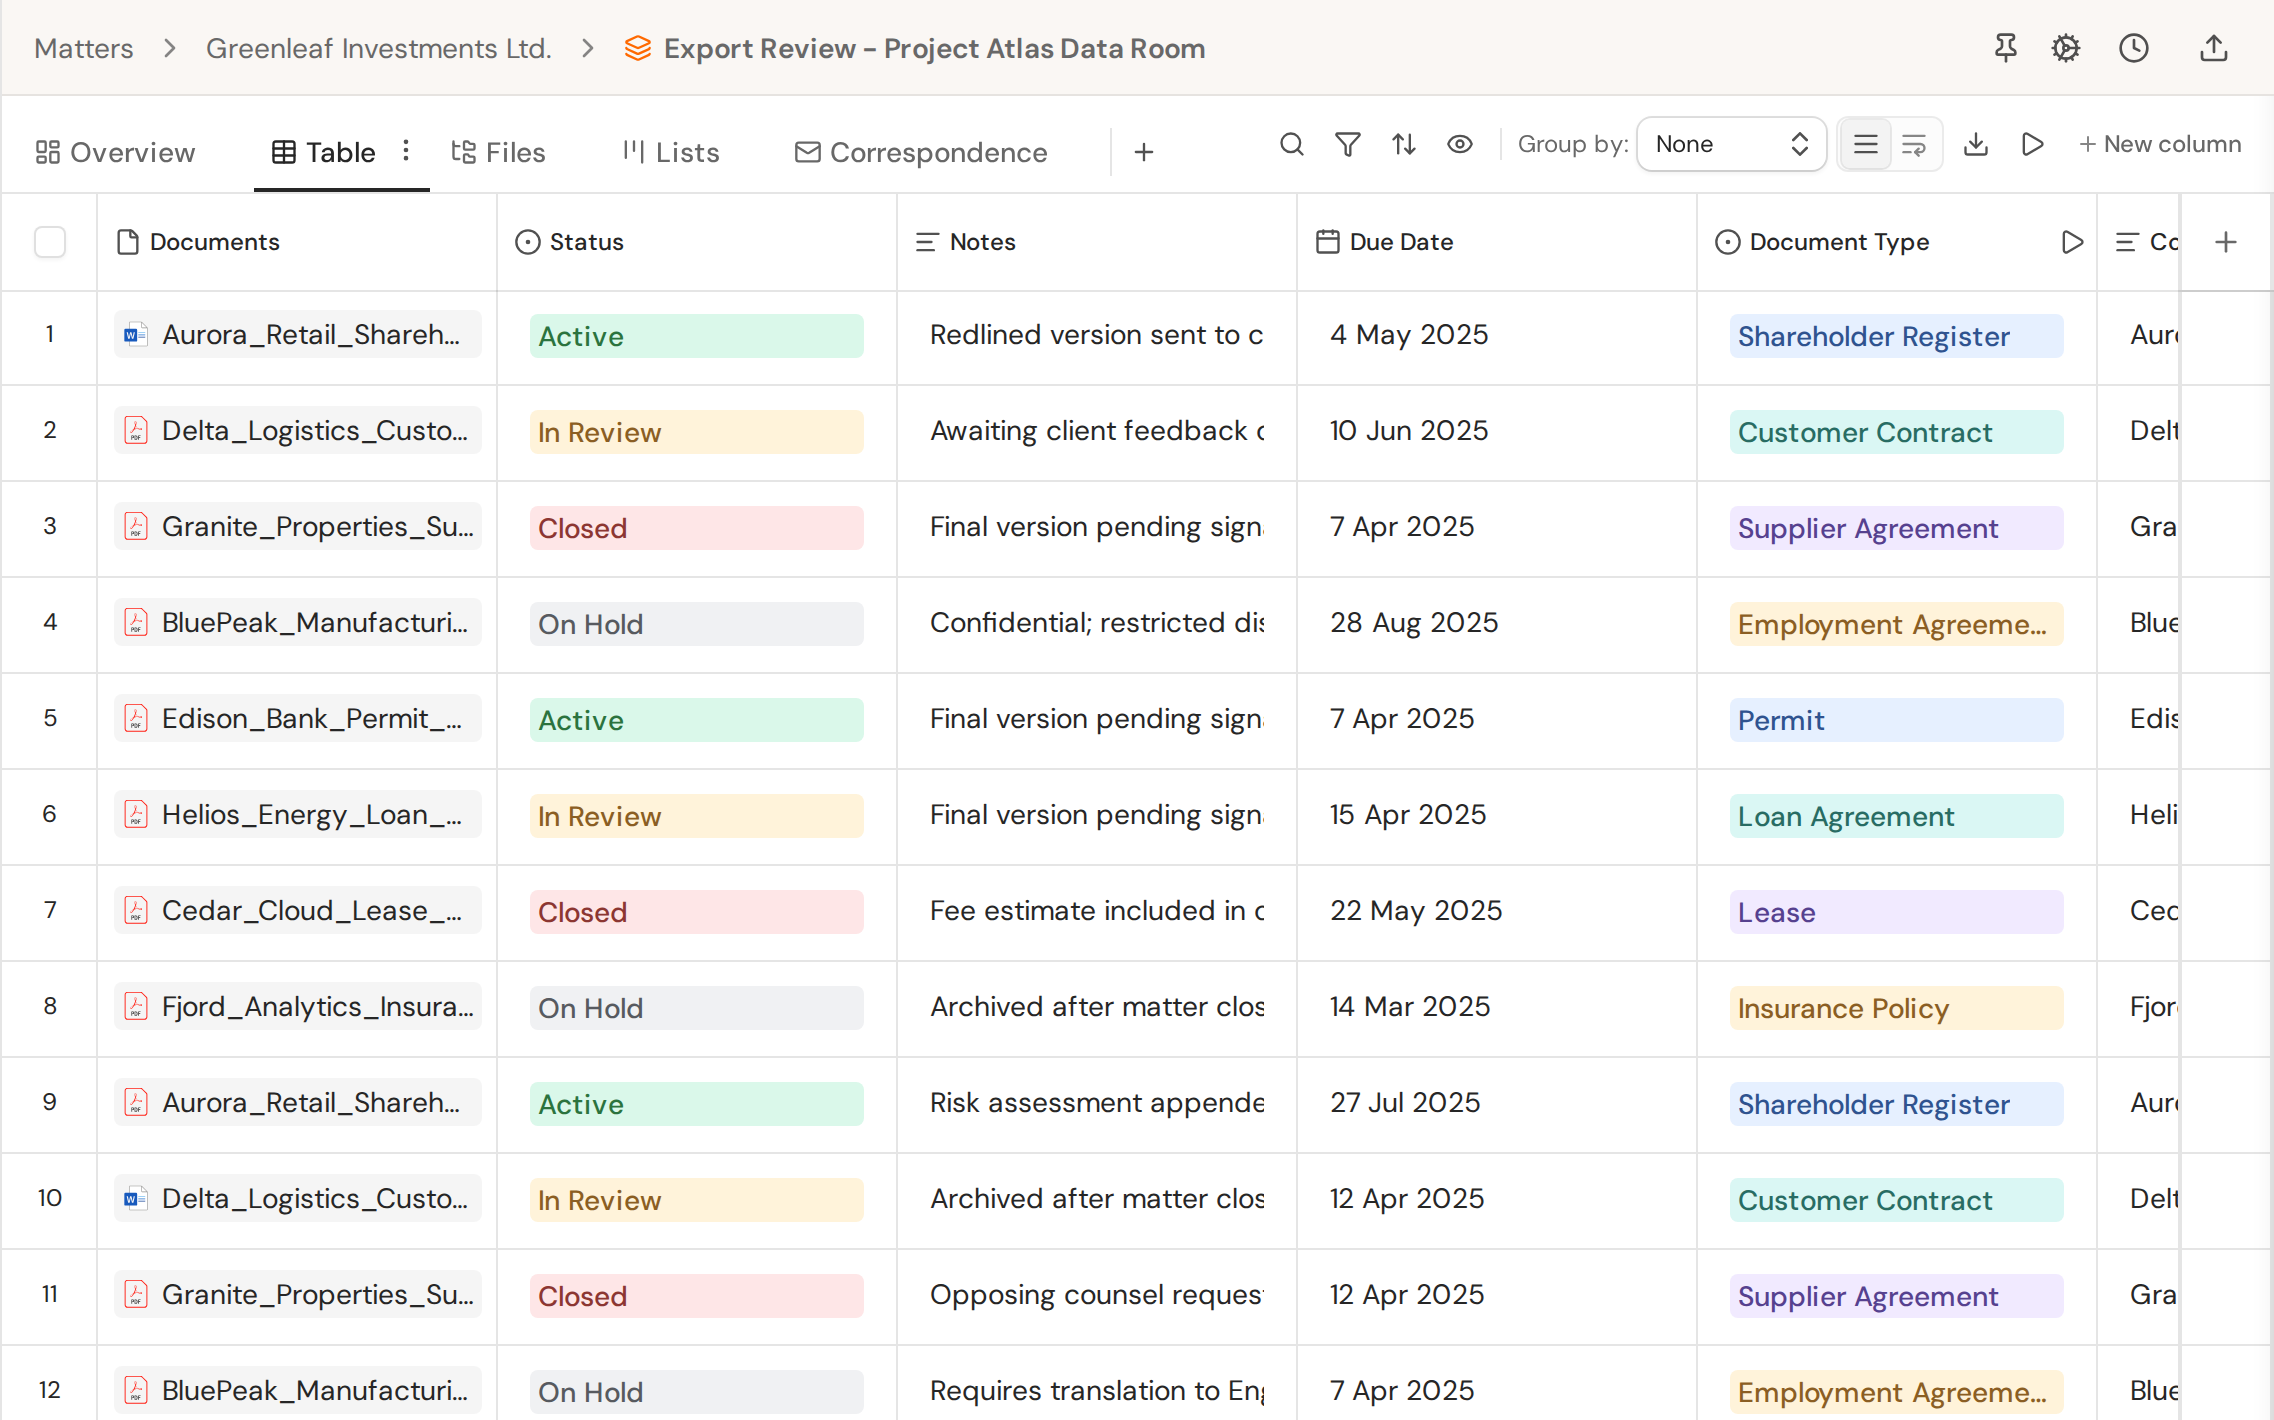The image size is (2274, 1420).
Task: Click the Word file icon for row 1
Action: click(136, 335)
